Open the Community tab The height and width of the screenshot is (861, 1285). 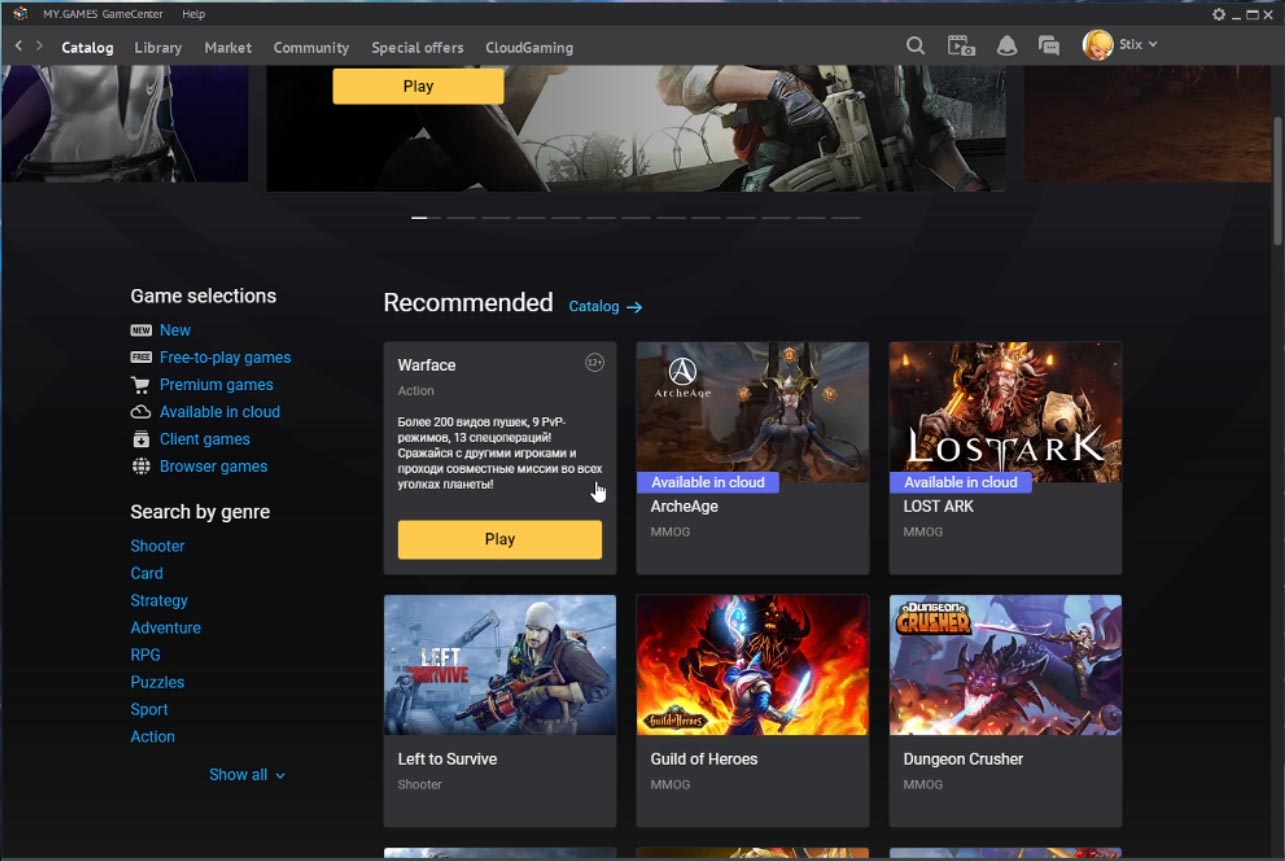(x=311, y=47)
